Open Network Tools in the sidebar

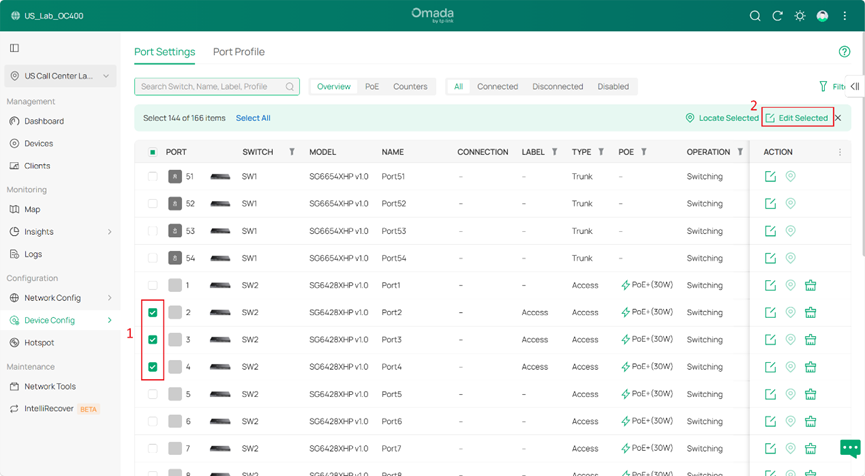(50, 387)
